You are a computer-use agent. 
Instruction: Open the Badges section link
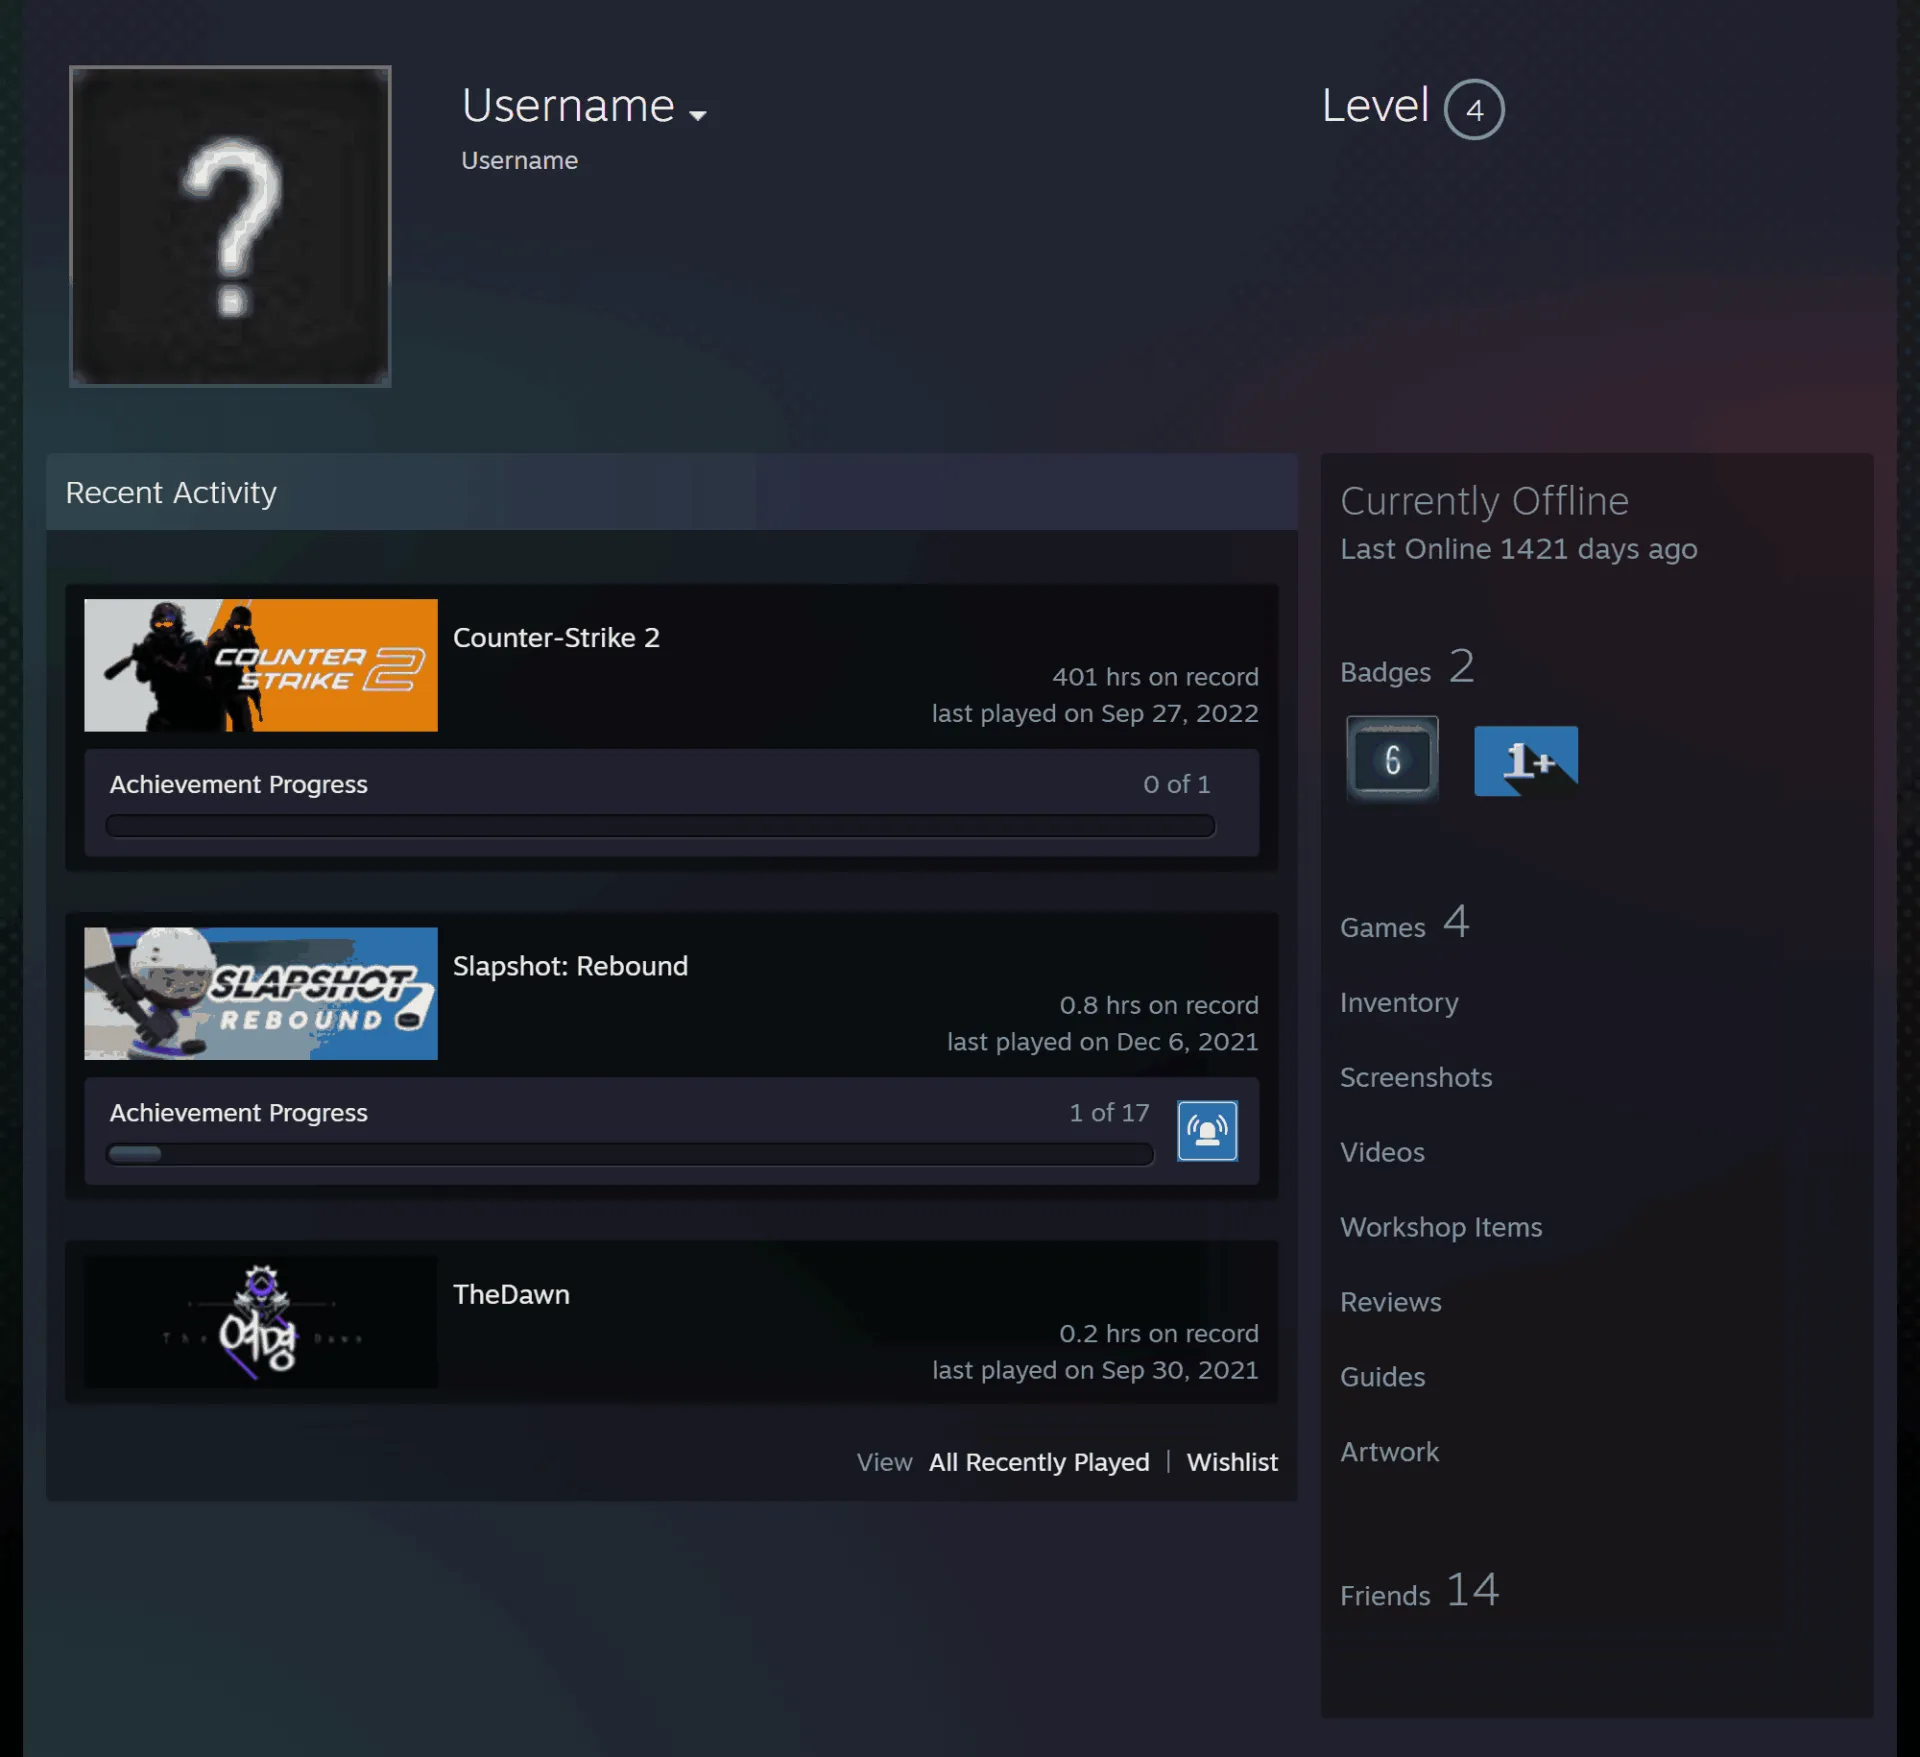tap(1407, 668)
